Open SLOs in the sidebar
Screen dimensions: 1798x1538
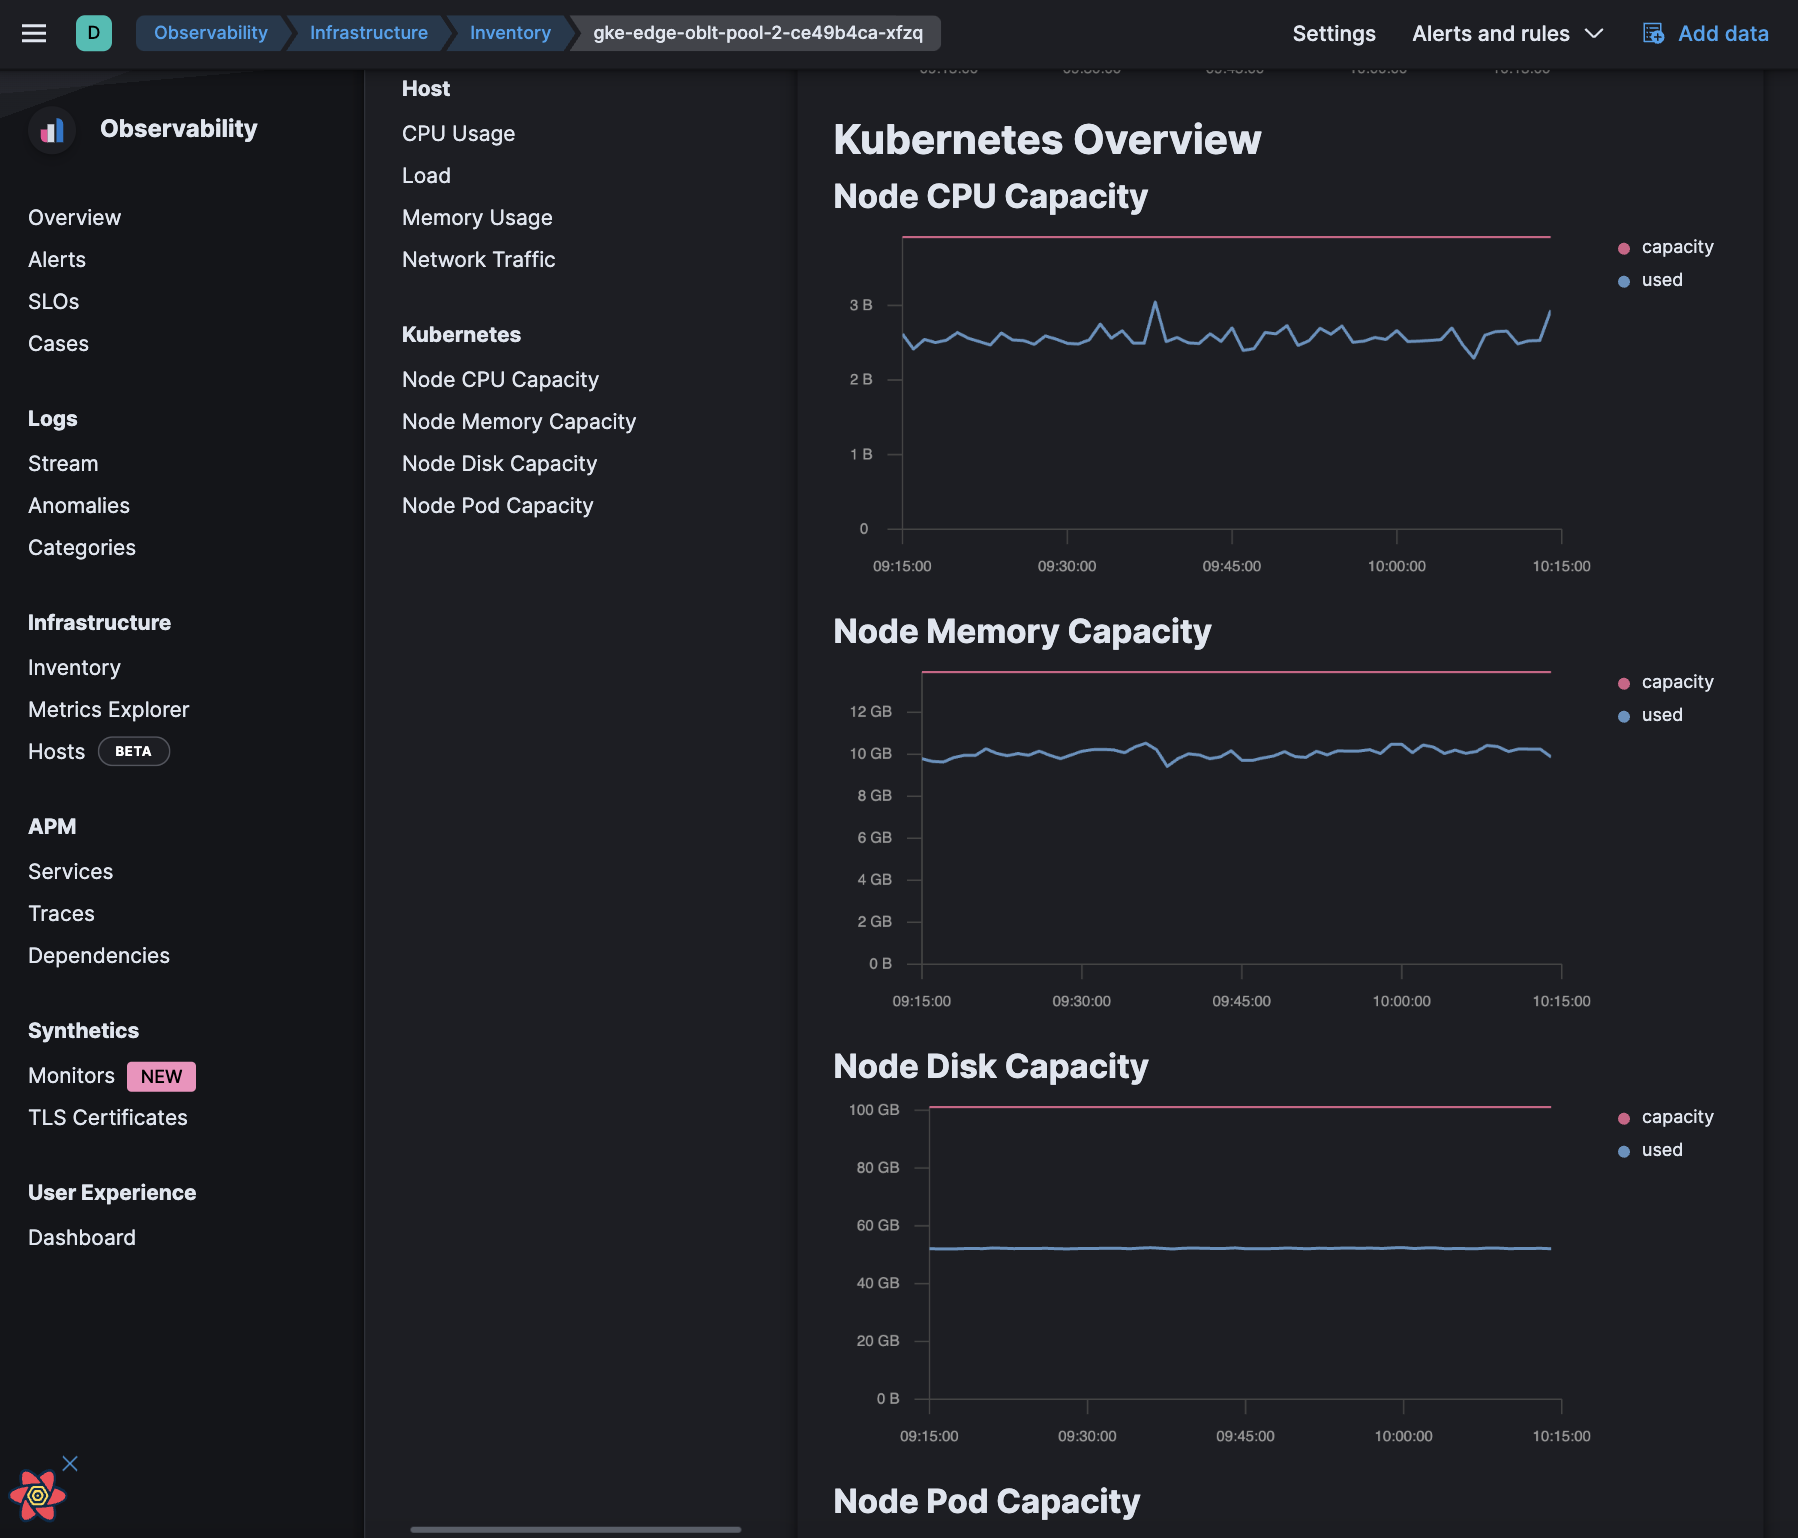coord(54,301)
